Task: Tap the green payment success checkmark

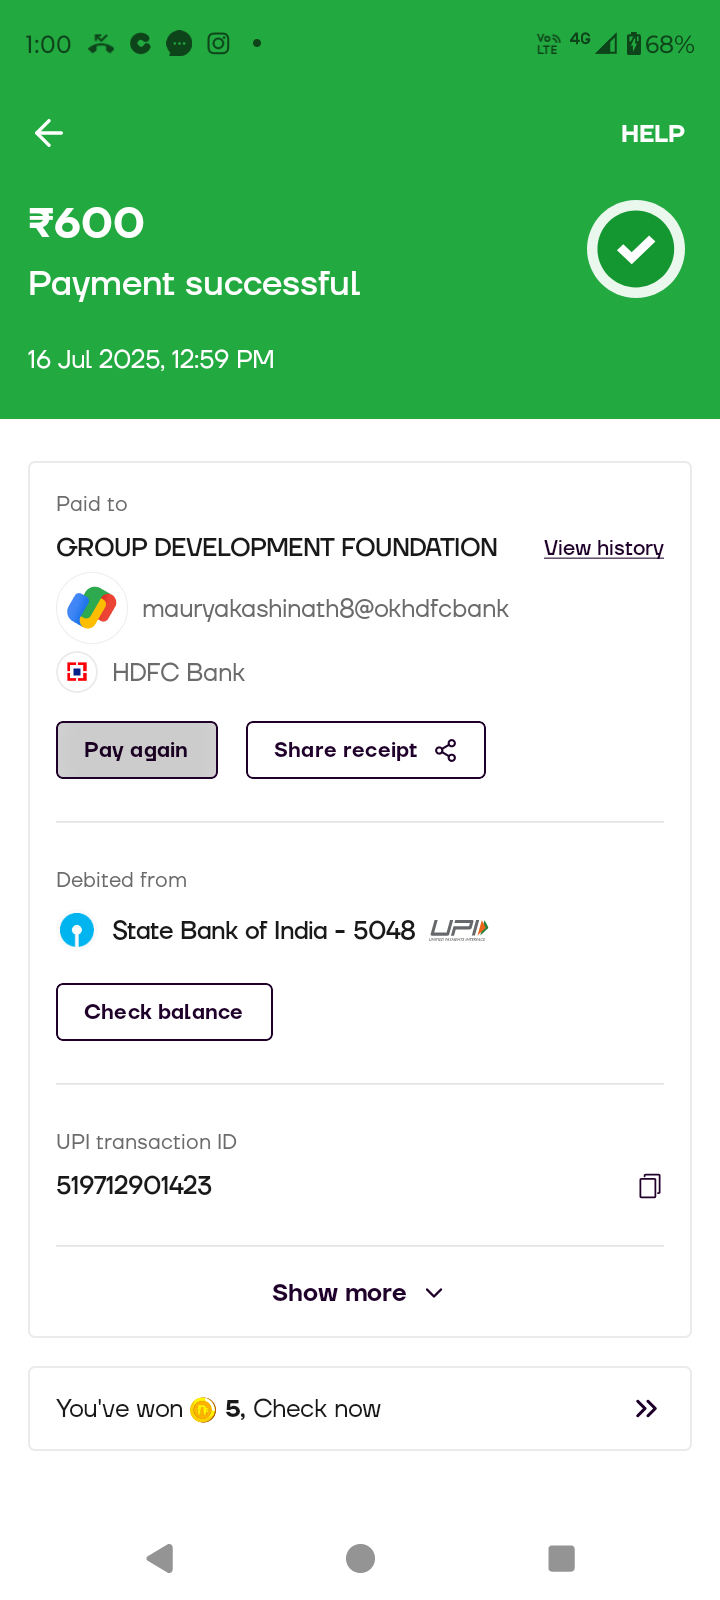Action: 635,249
